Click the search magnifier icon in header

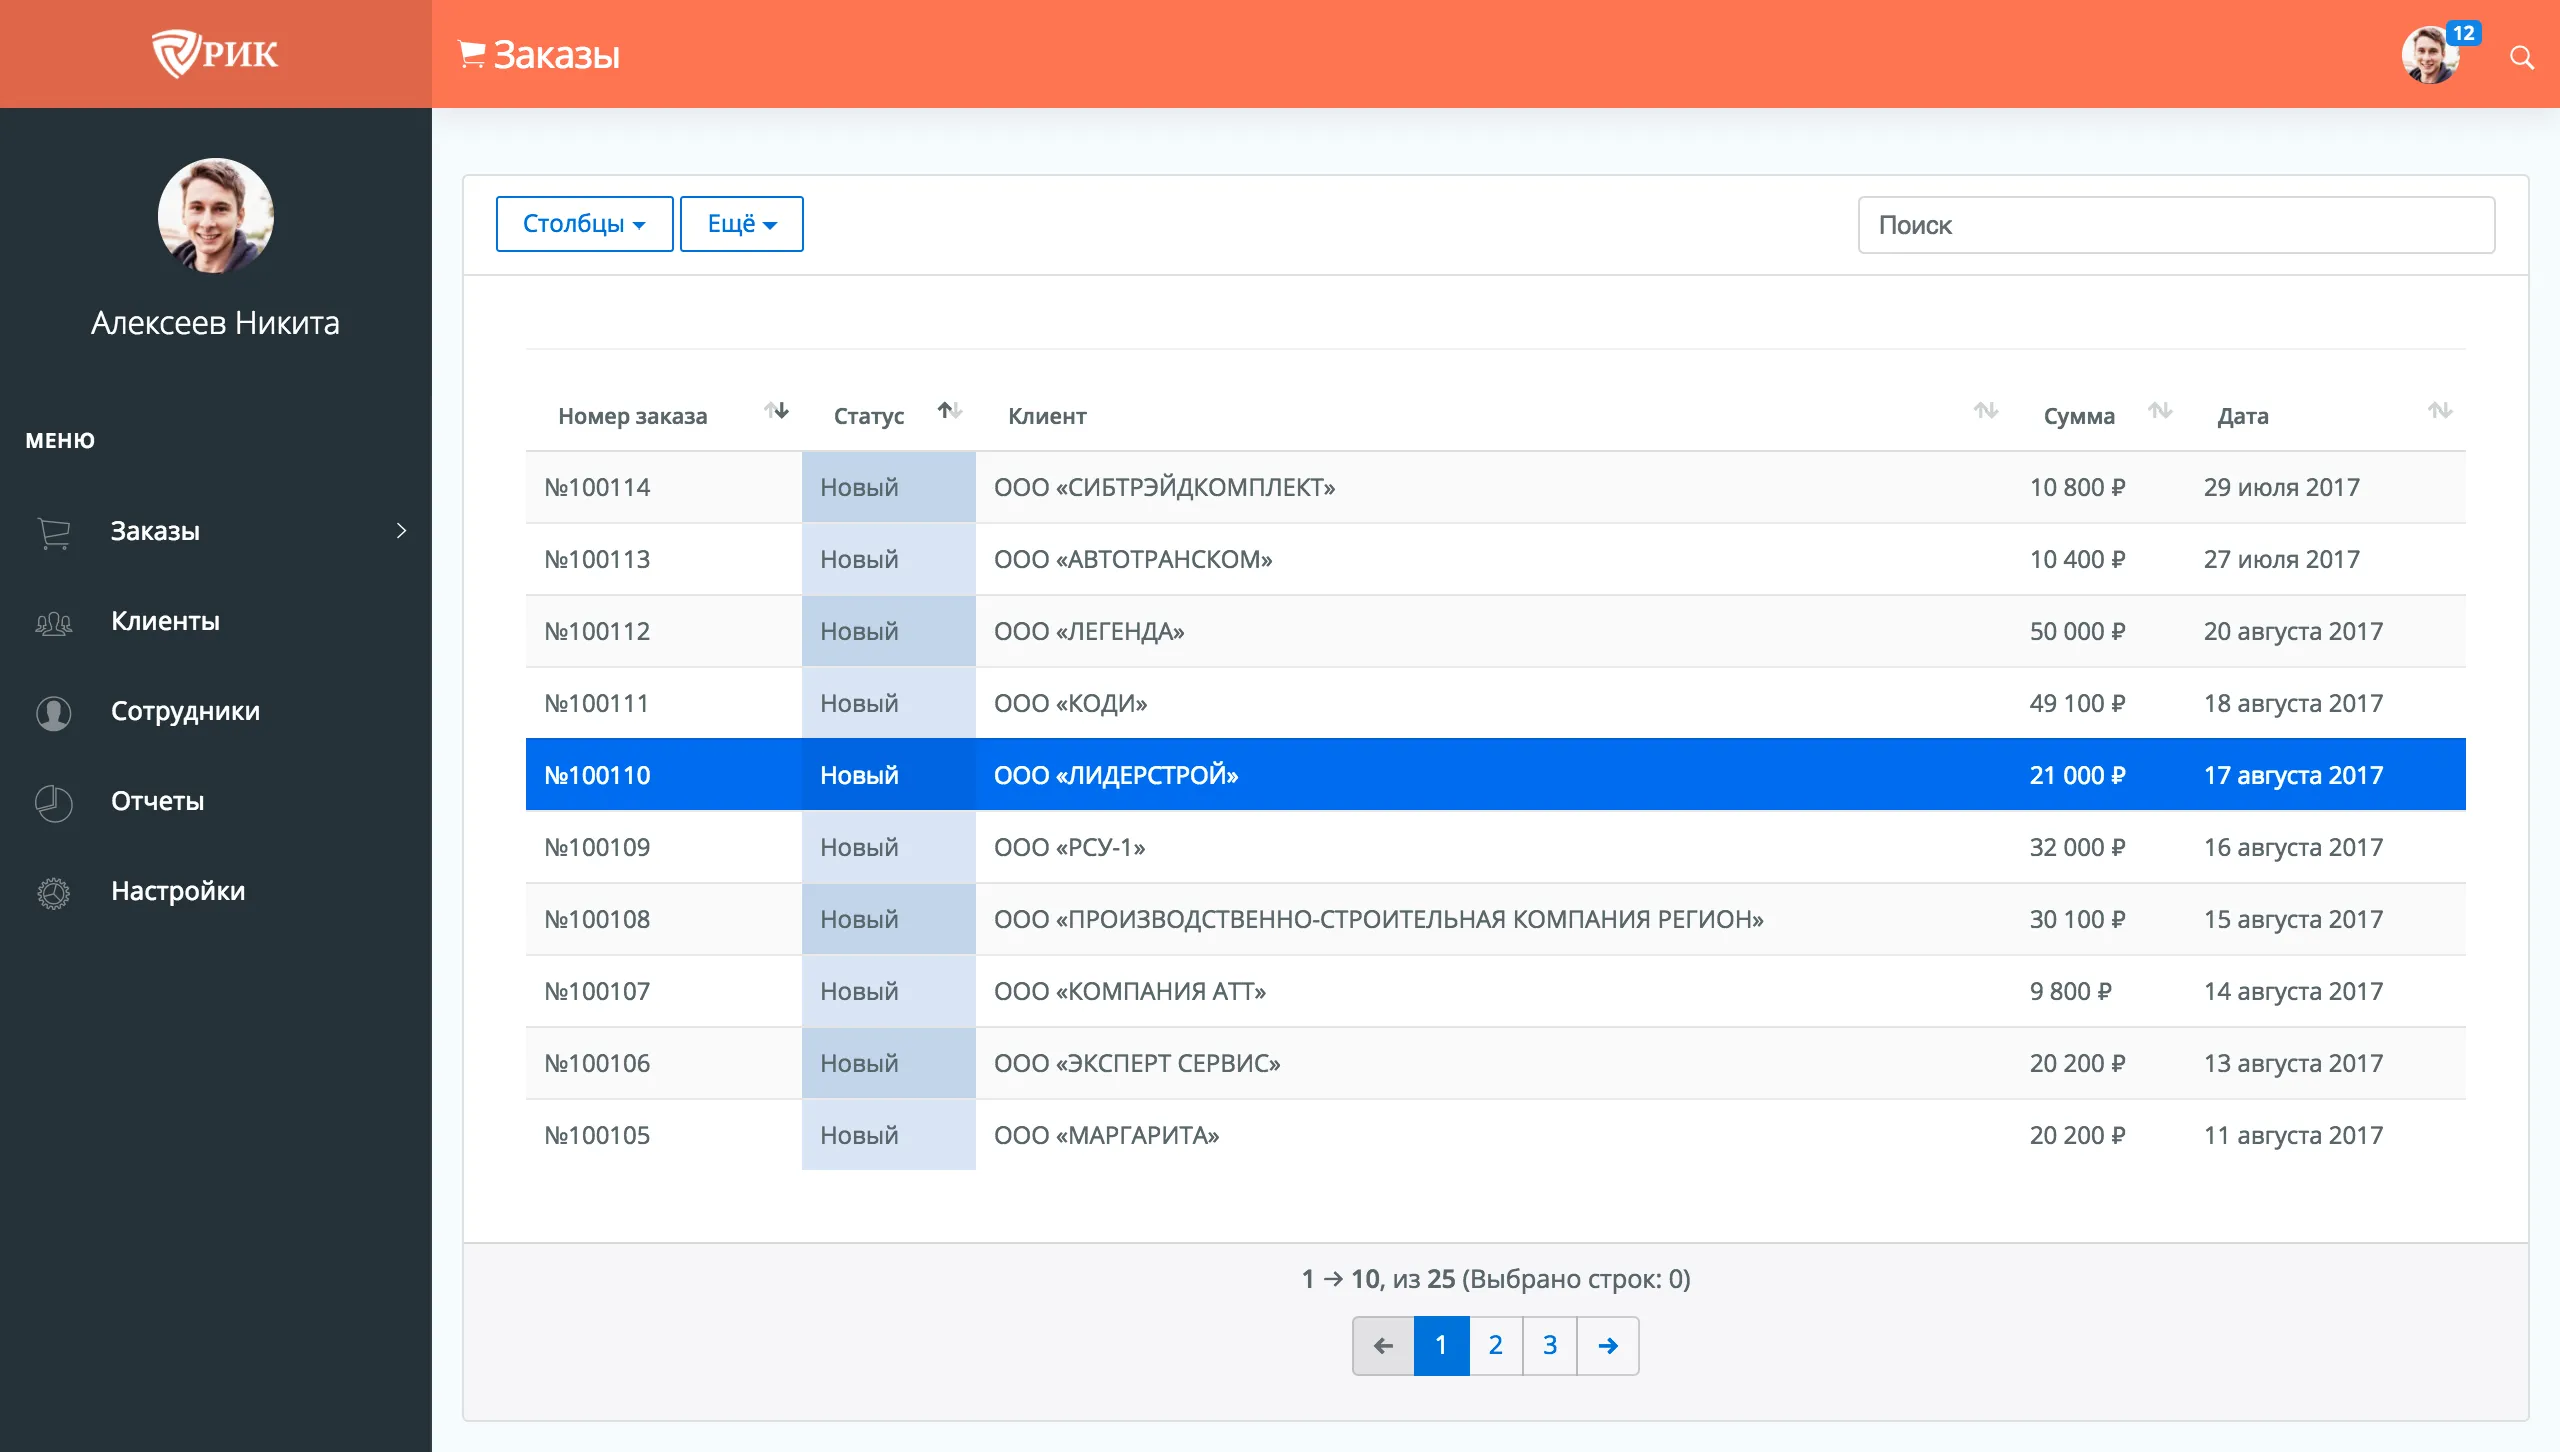click(2521, 57)
